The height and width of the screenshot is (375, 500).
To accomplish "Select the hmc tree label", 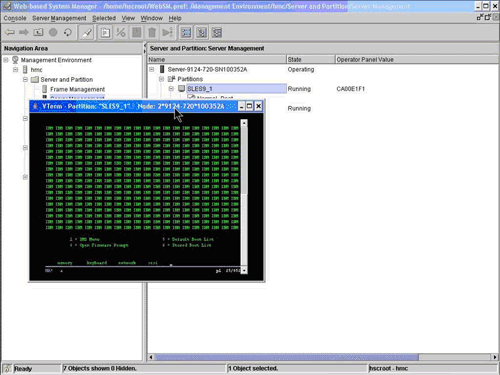I will (x=36, y=70).
